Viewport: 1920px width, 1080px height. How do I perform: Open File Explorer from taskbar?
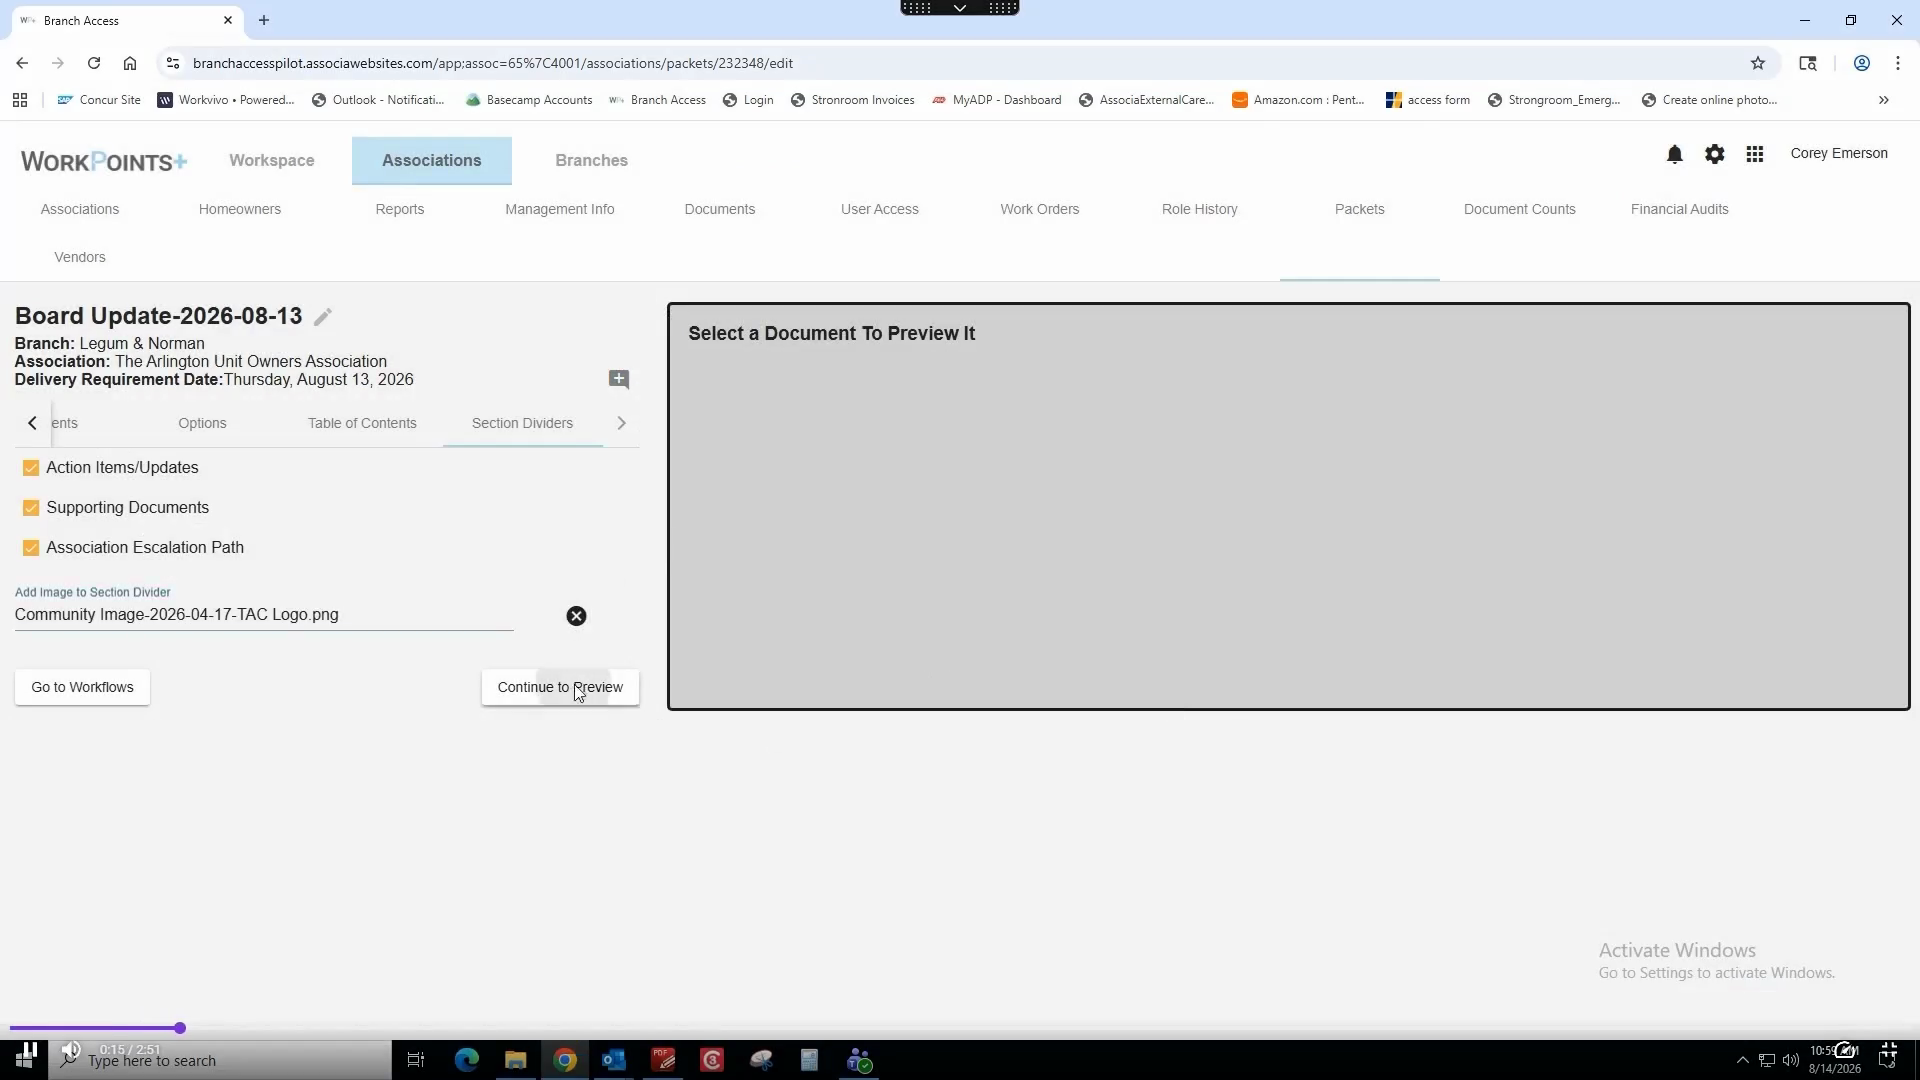coord(516,1060)
